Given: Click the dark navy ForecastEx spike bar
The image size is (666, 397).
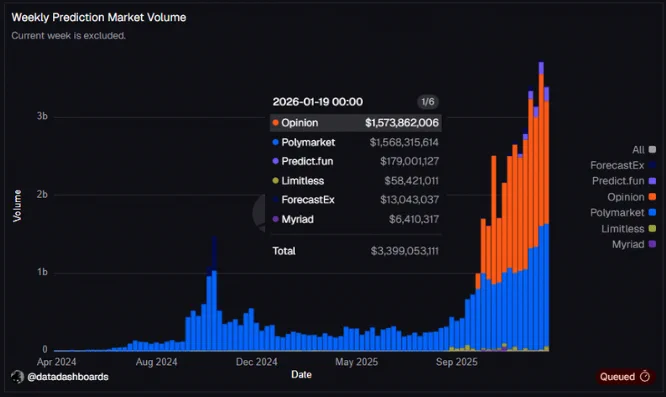Looking at the screenshot, I should 214,253.
